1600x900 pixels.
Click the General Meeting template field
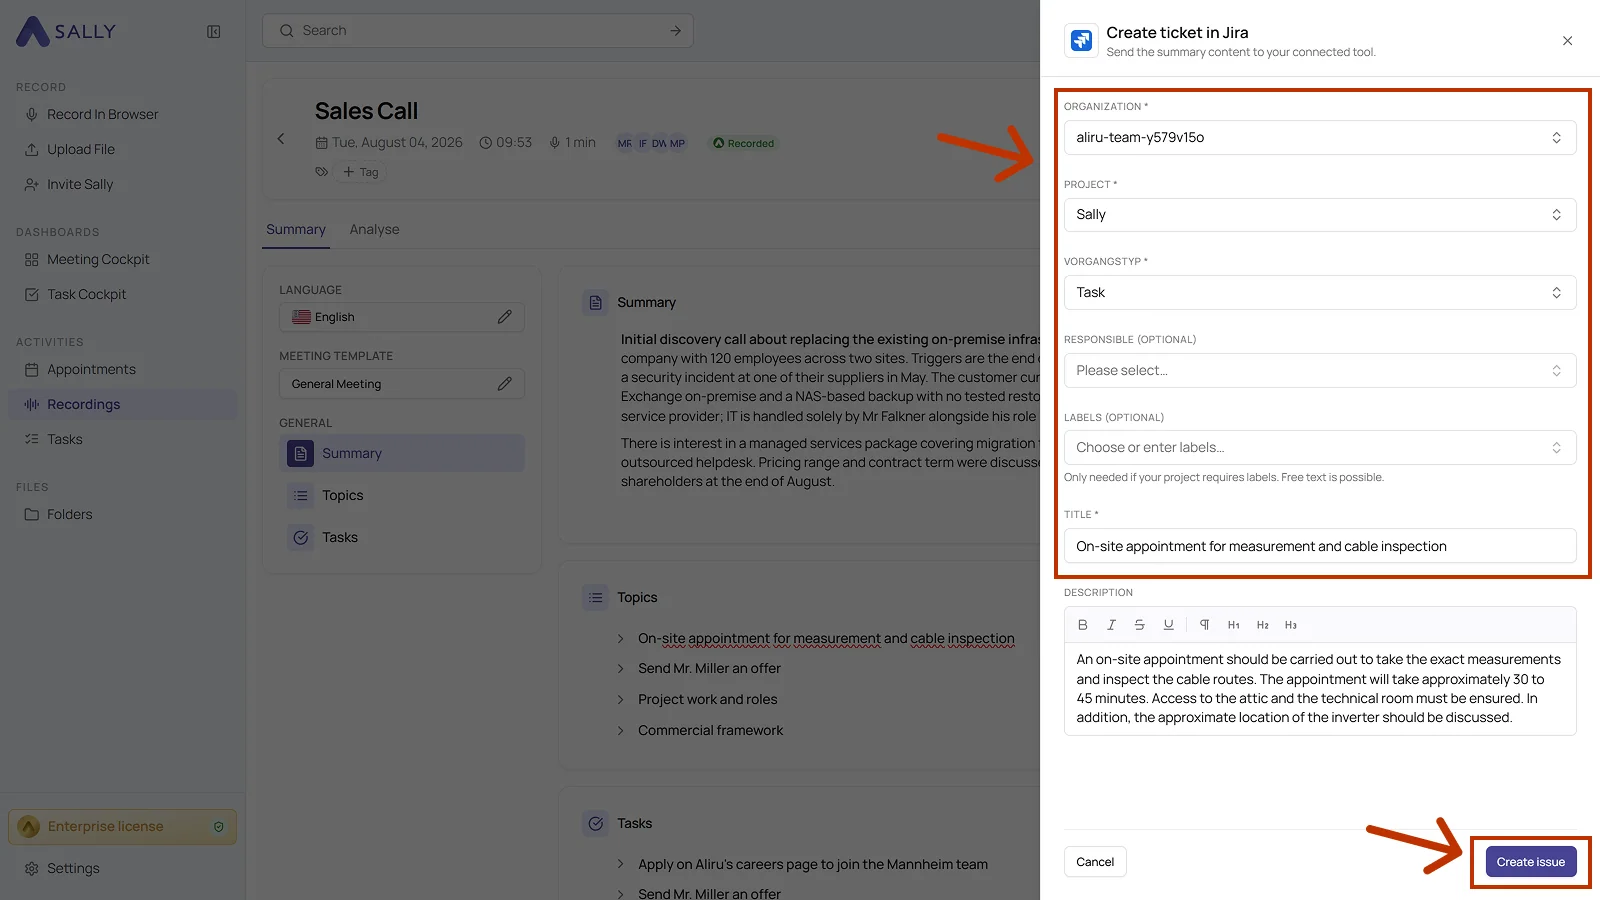click(x=402, y=384)
